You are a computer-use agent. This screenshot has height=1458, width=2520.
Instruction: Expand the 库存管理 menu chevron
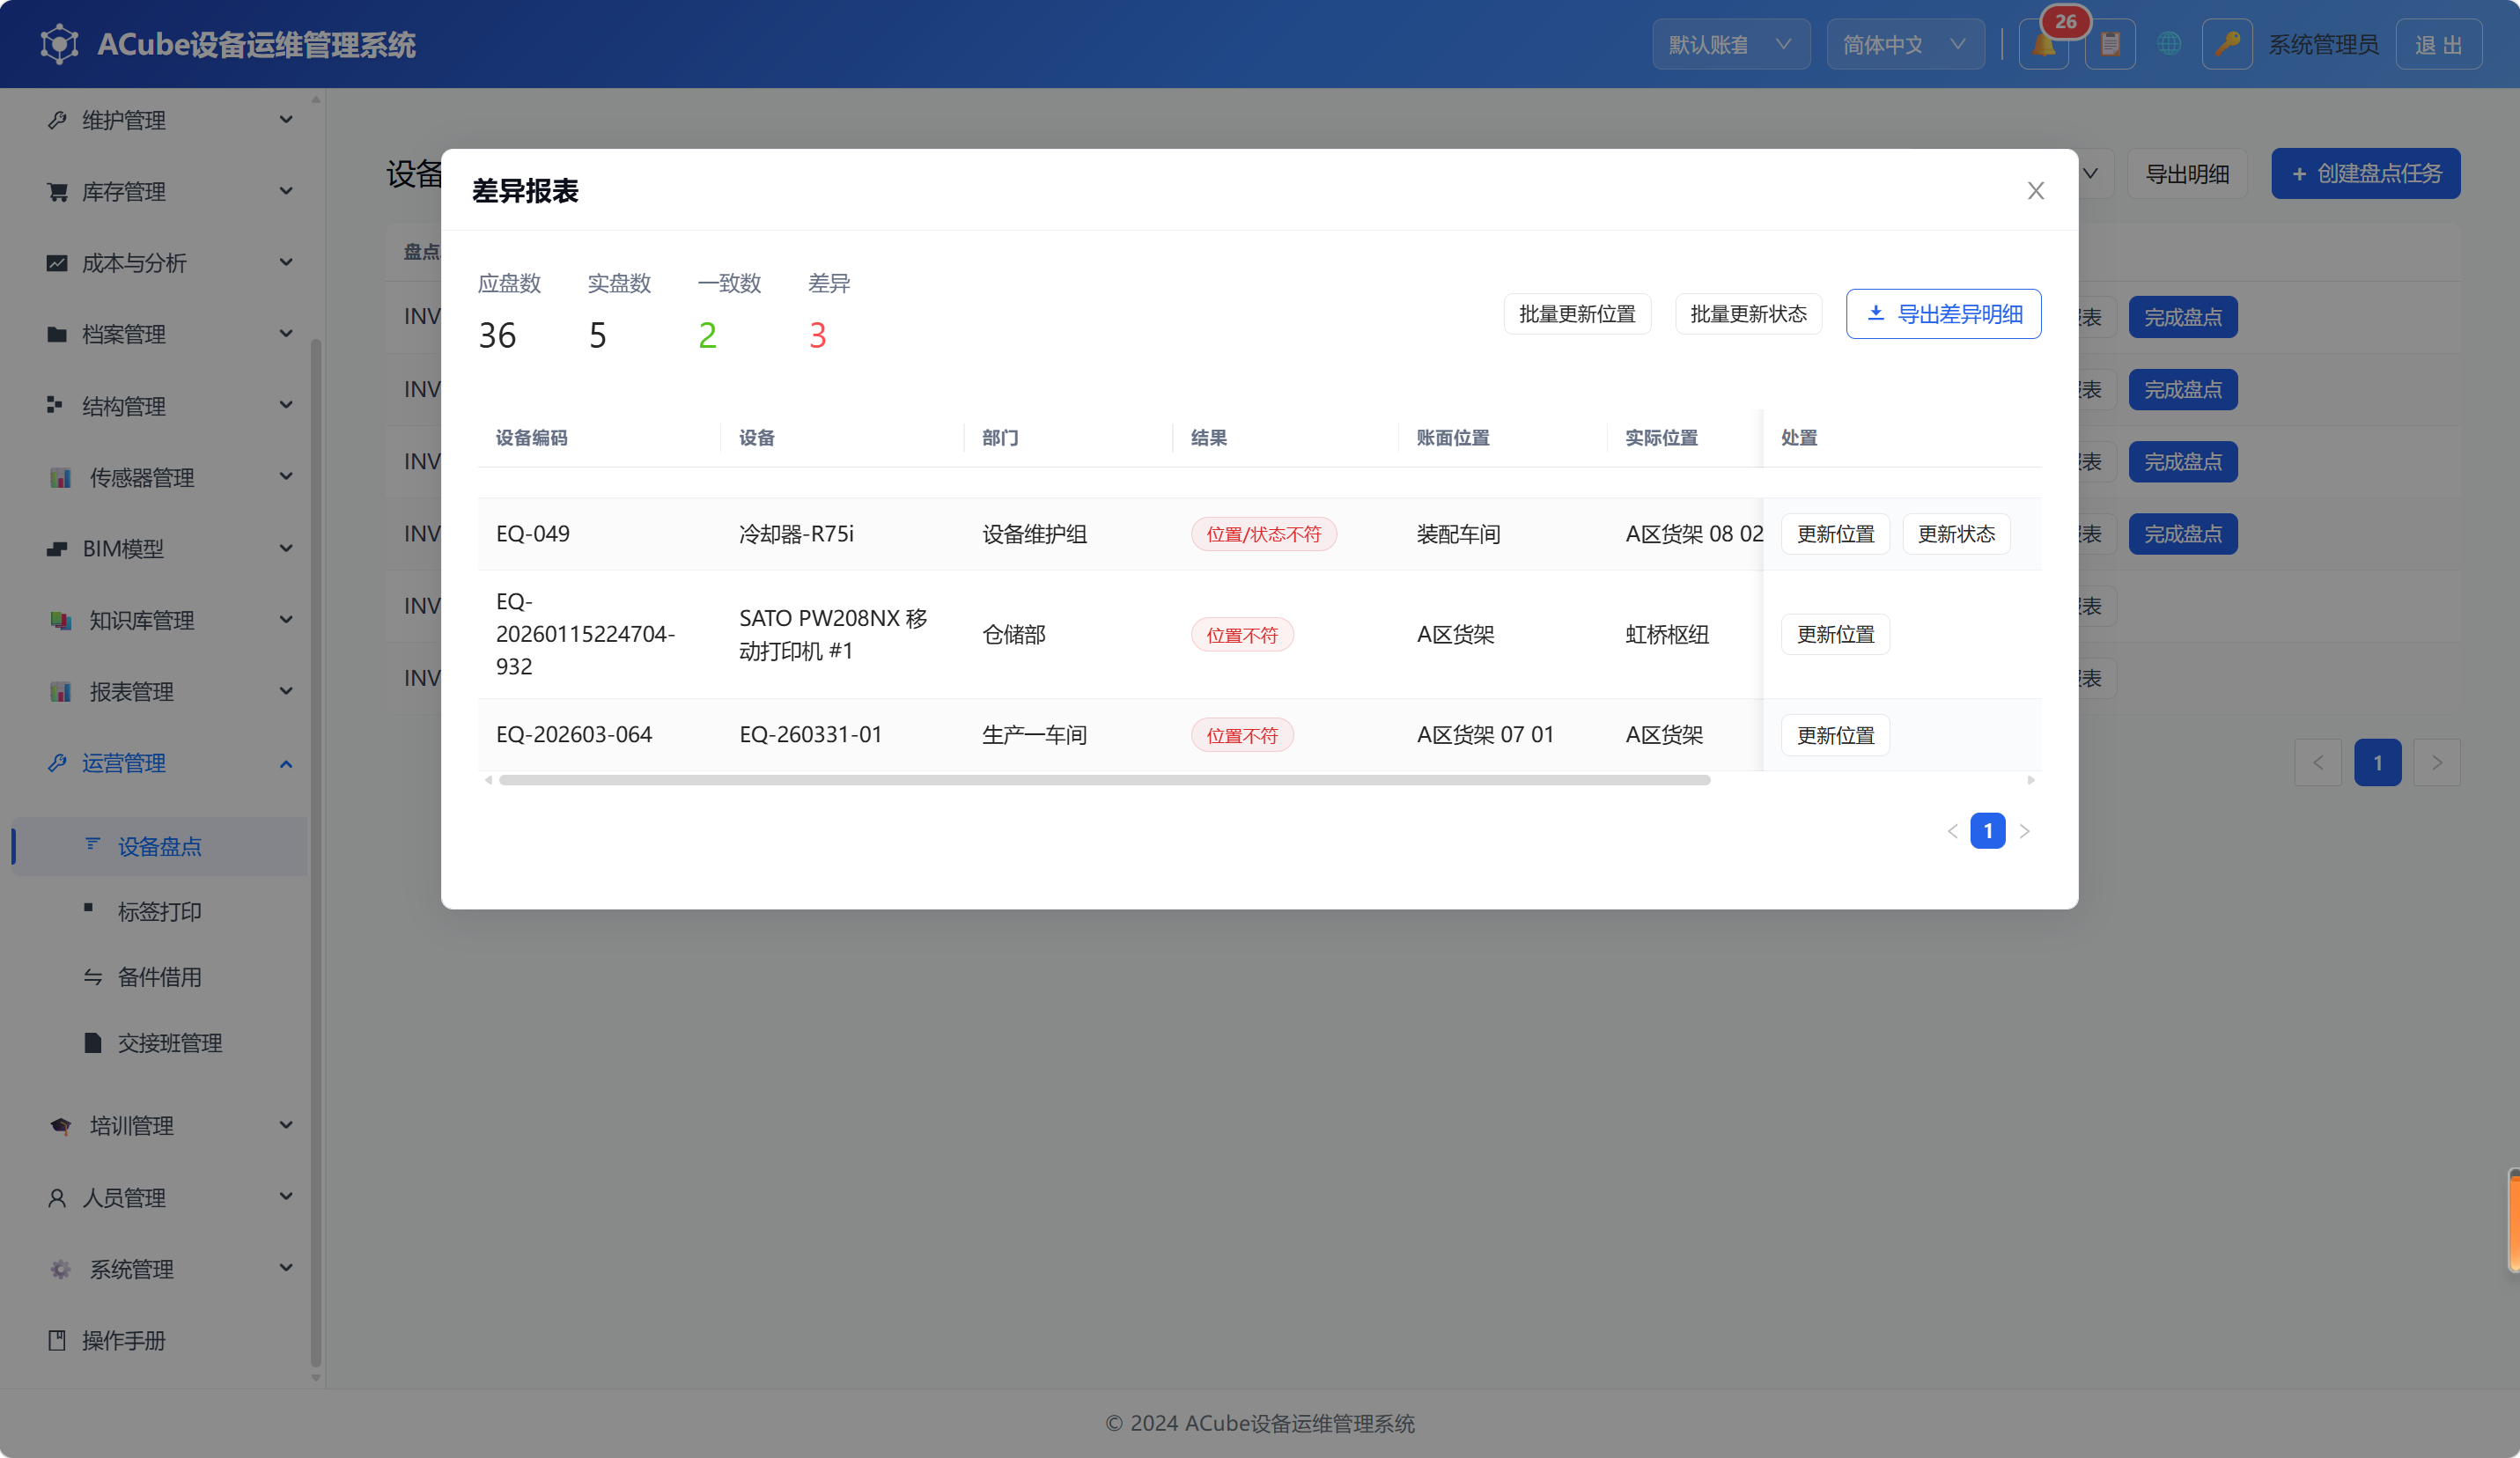click(x=286, y=191)
